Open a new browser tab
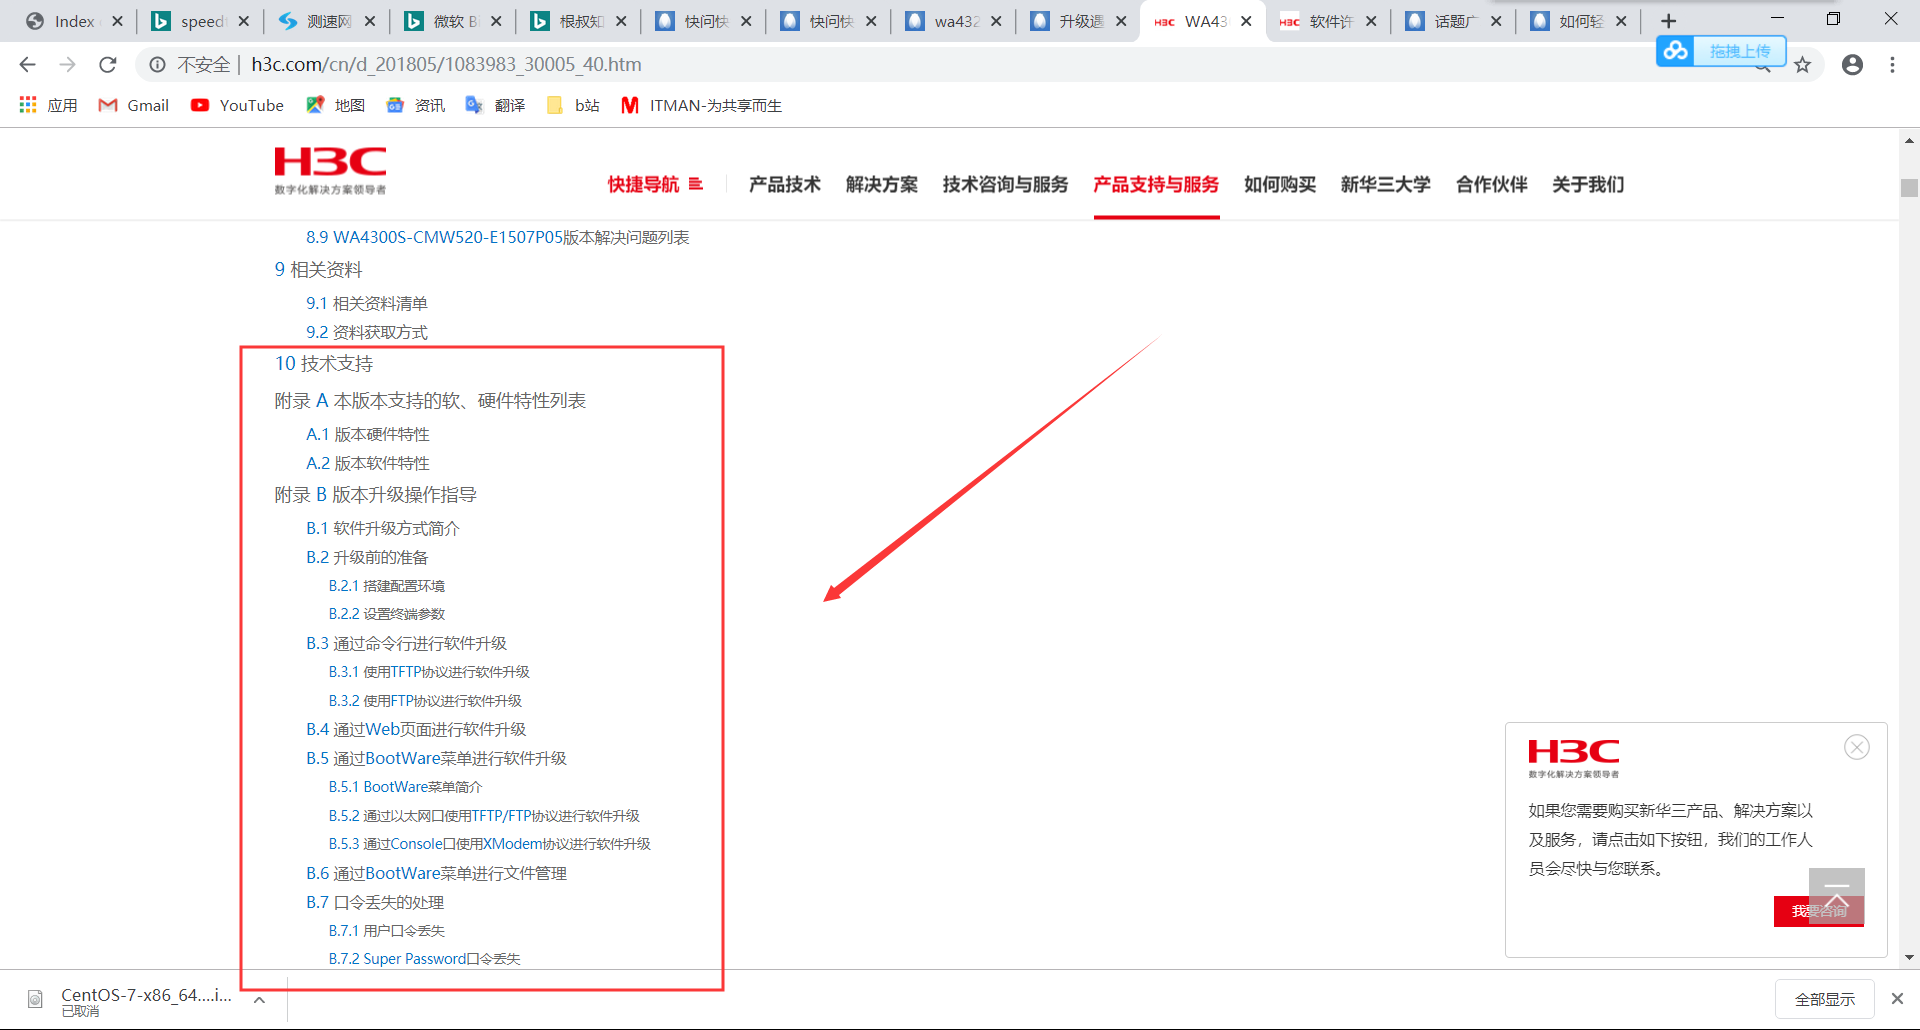Viewport: 1920px width, 1030px height. click(x=1668, y=21)
